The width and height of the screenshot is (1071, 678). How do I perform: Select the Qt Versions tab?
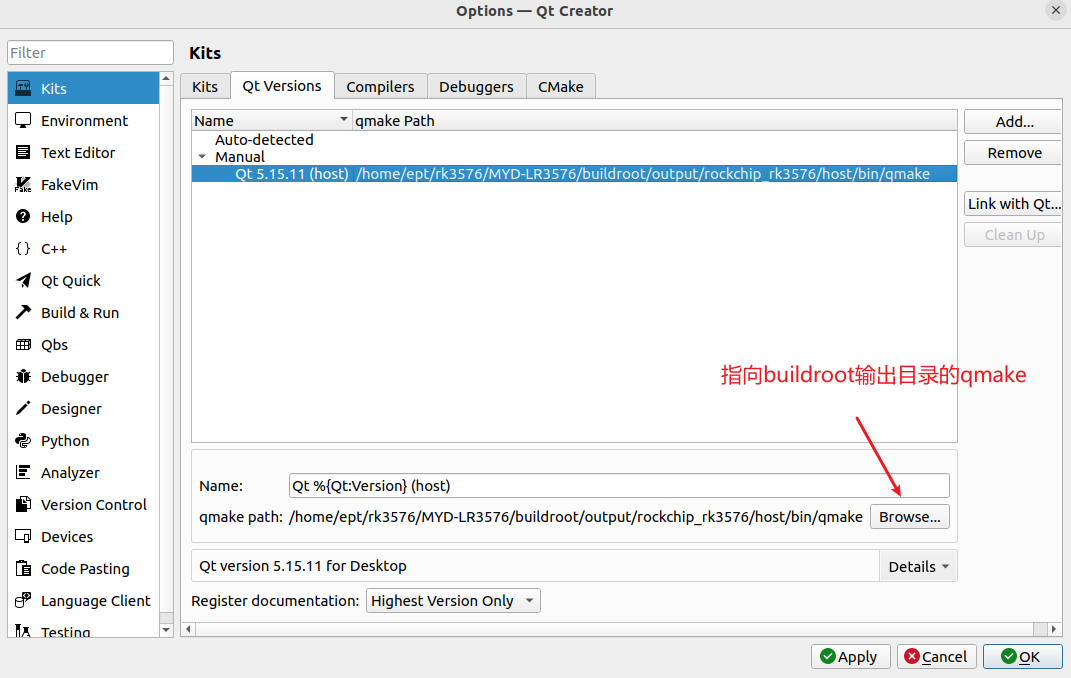(282, 85)
